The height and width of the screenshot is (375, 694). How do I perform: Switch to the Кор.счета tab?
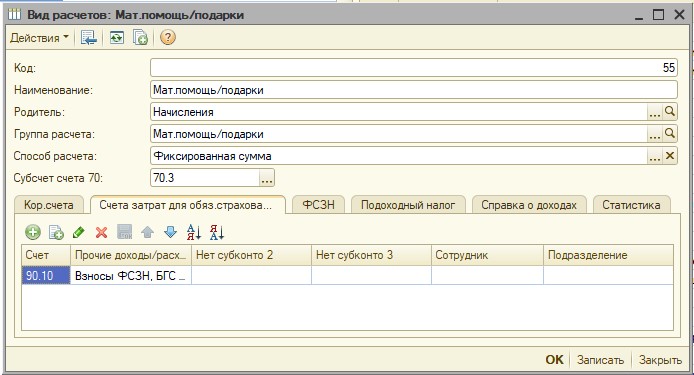tap(49, 205)
